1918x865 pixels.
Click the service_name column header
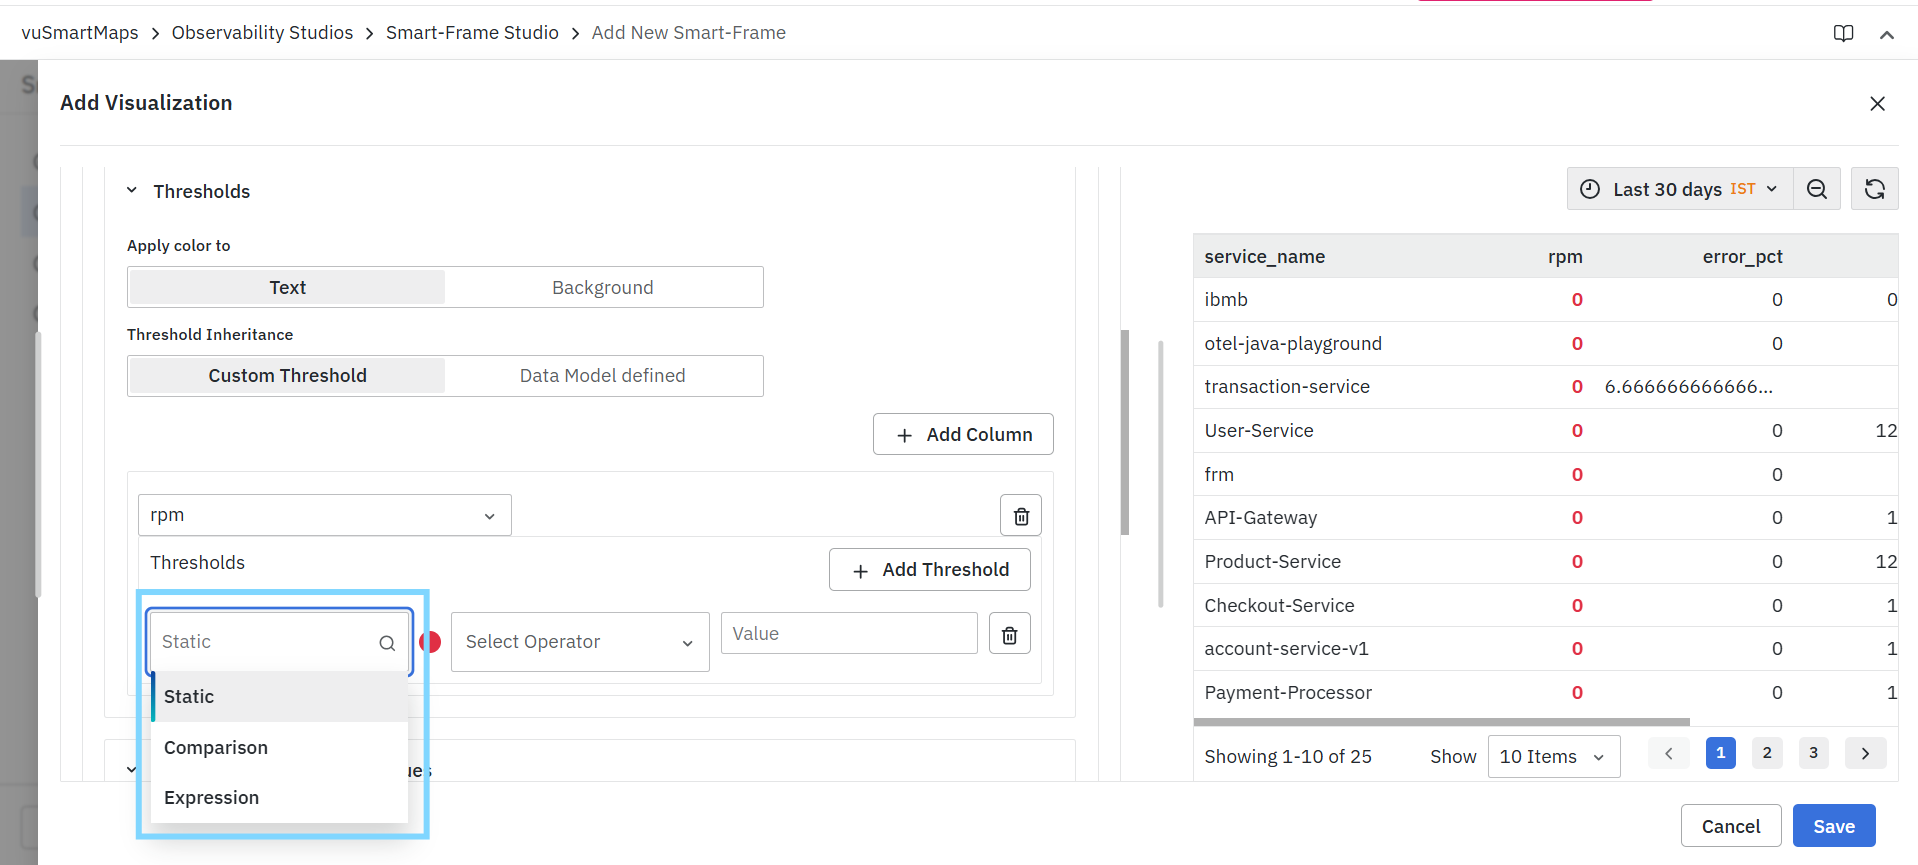tap(1264, 257)
